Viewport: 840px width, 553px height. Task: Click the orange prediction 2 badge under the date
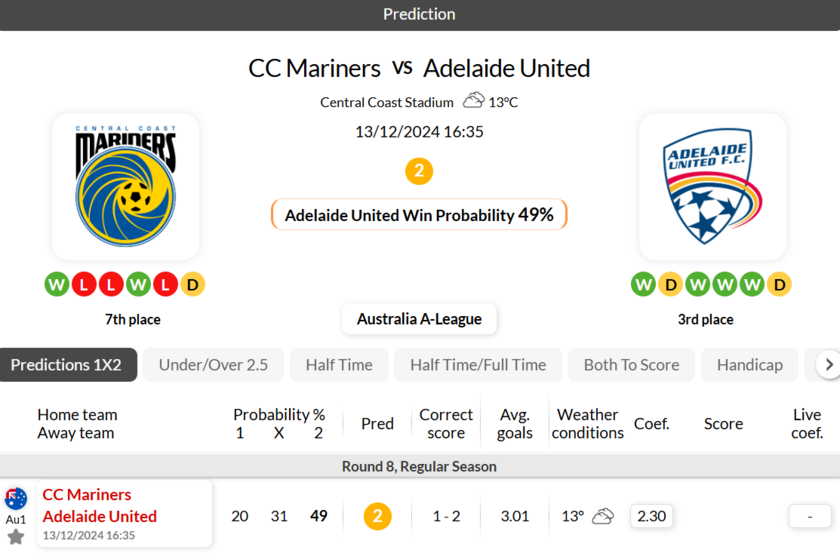click(x=419, y=171)
